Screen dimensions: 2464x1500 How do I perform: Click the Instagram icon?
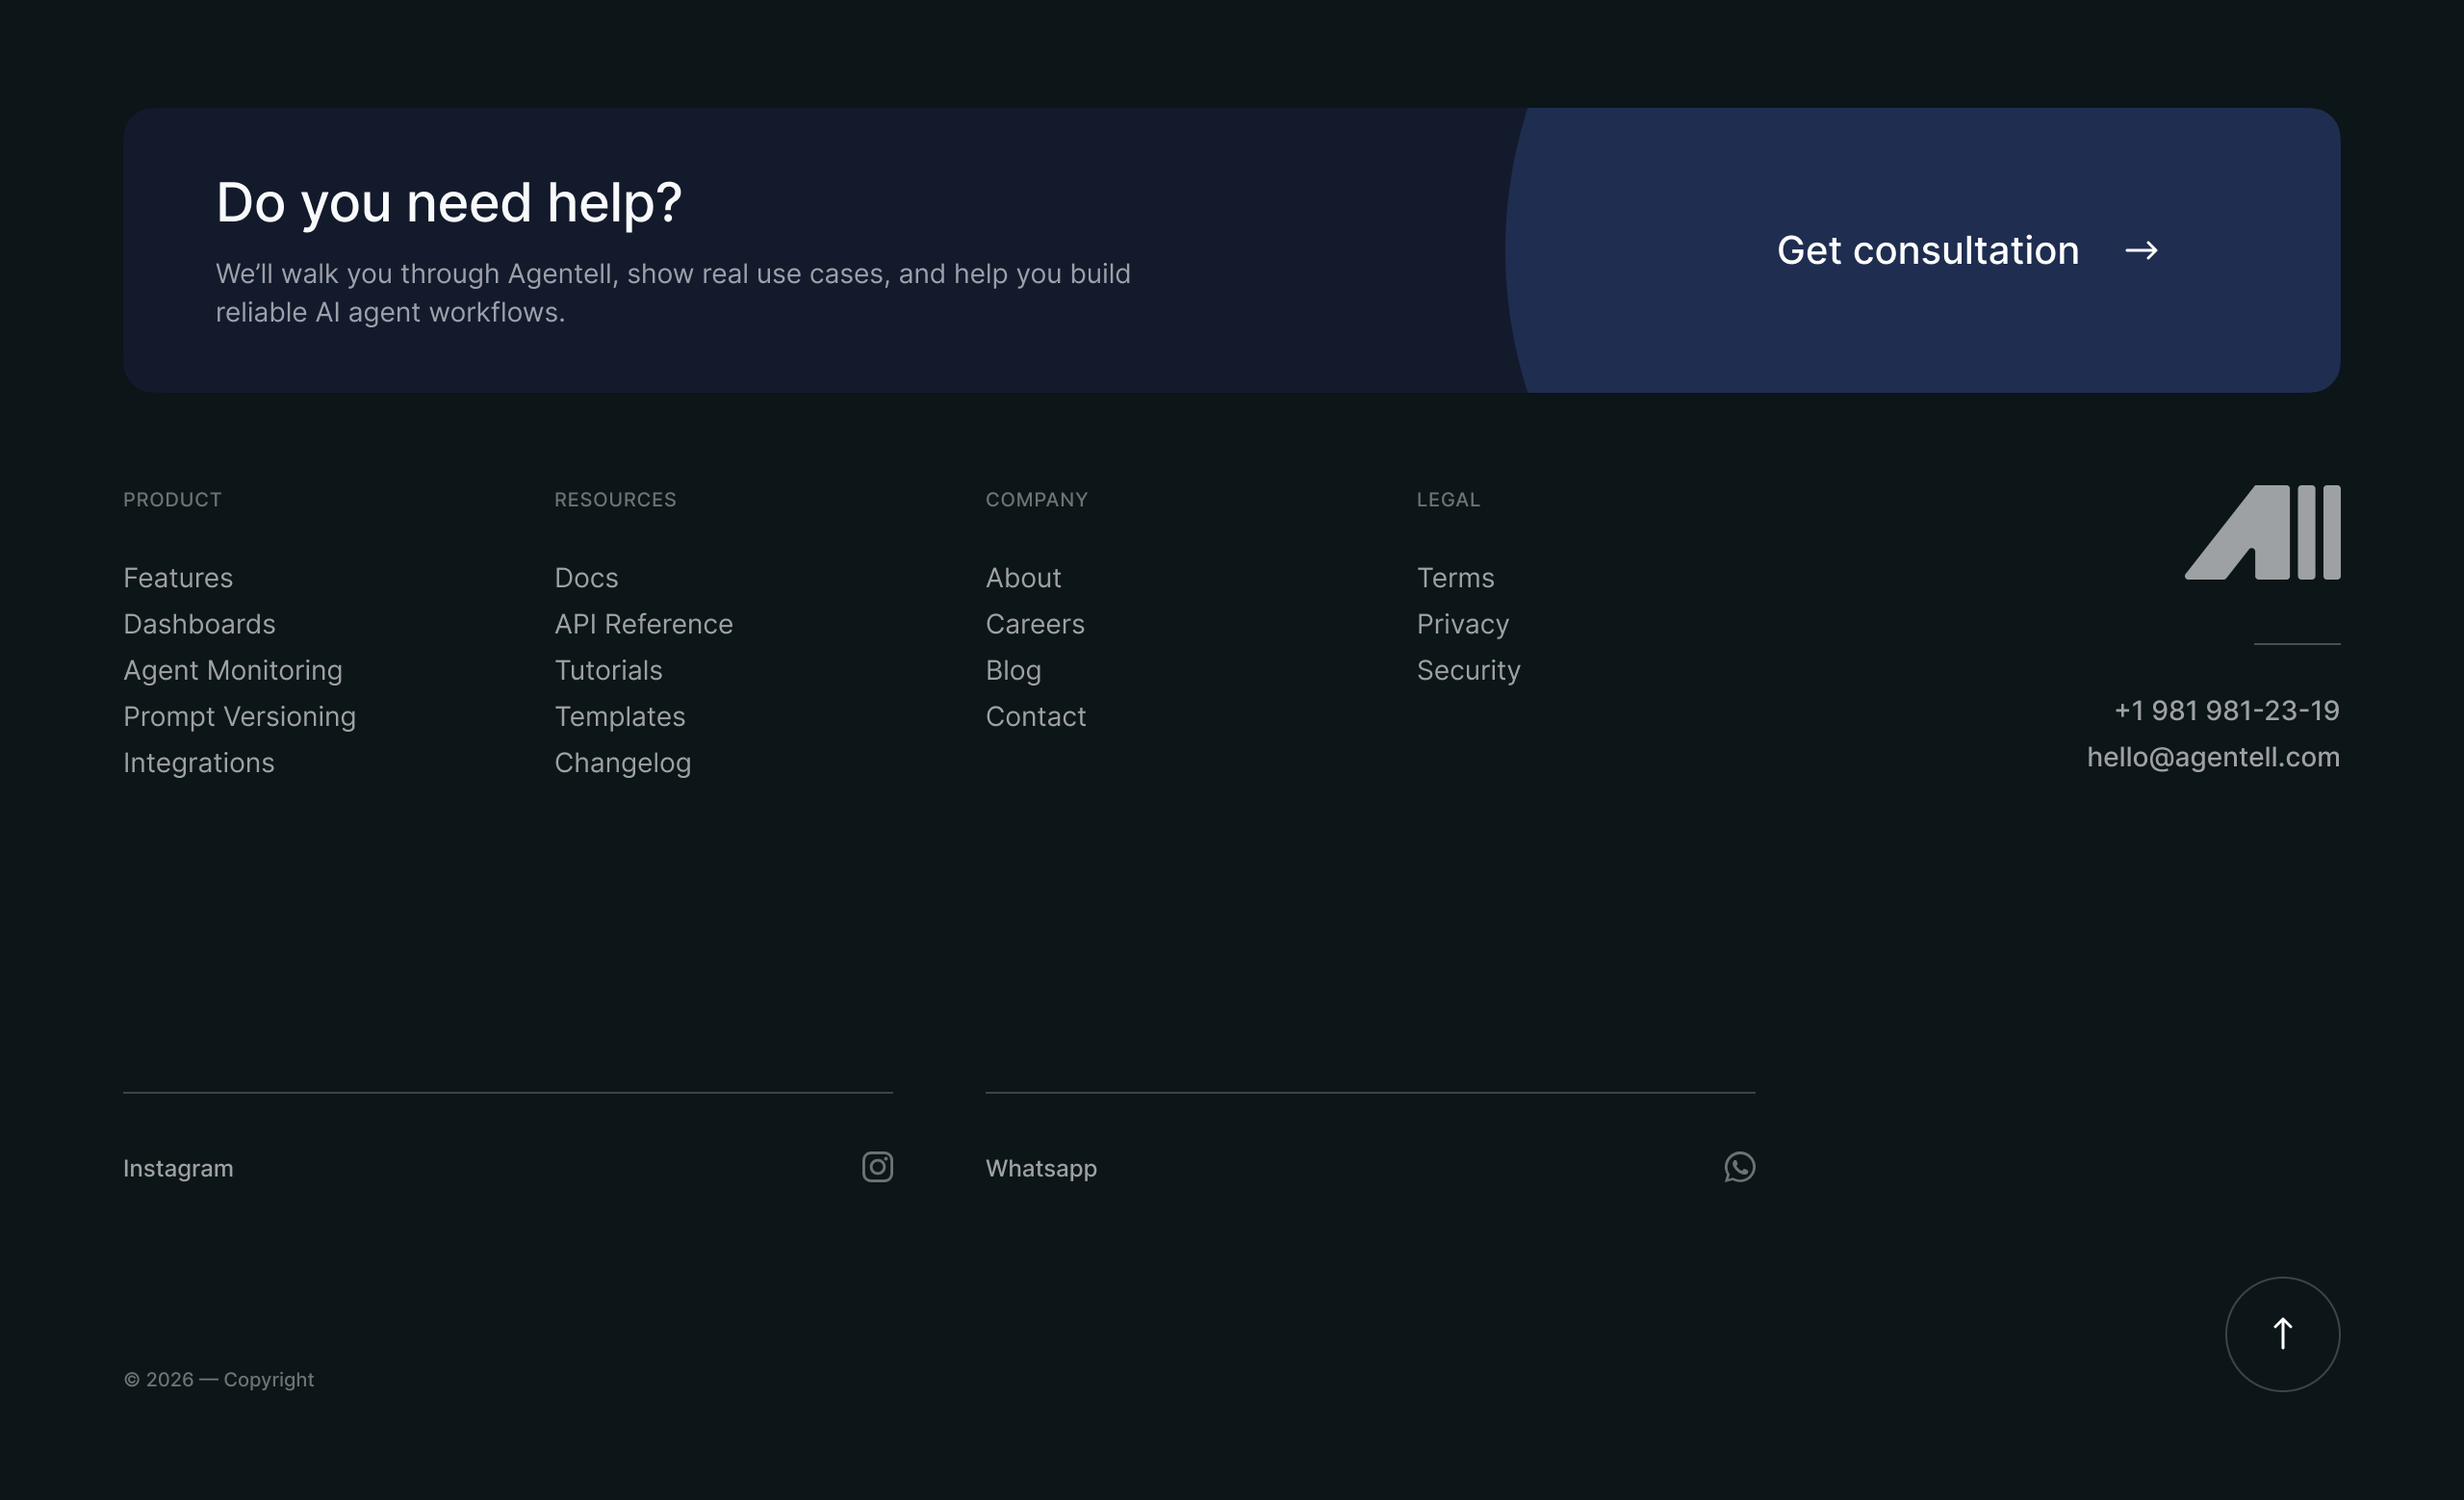[877, 1167]
